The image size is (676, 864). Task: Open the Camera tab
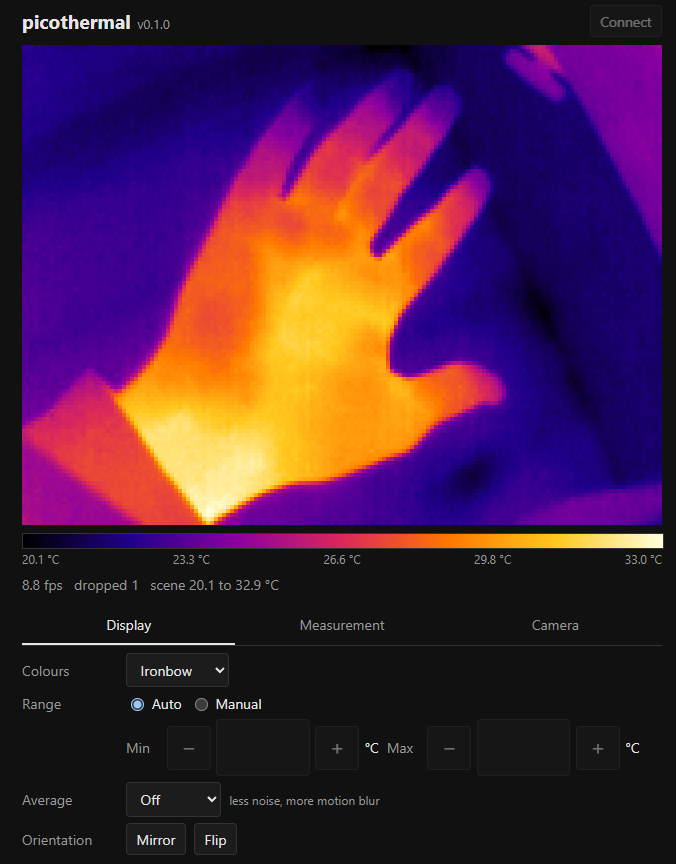(555, 625)
